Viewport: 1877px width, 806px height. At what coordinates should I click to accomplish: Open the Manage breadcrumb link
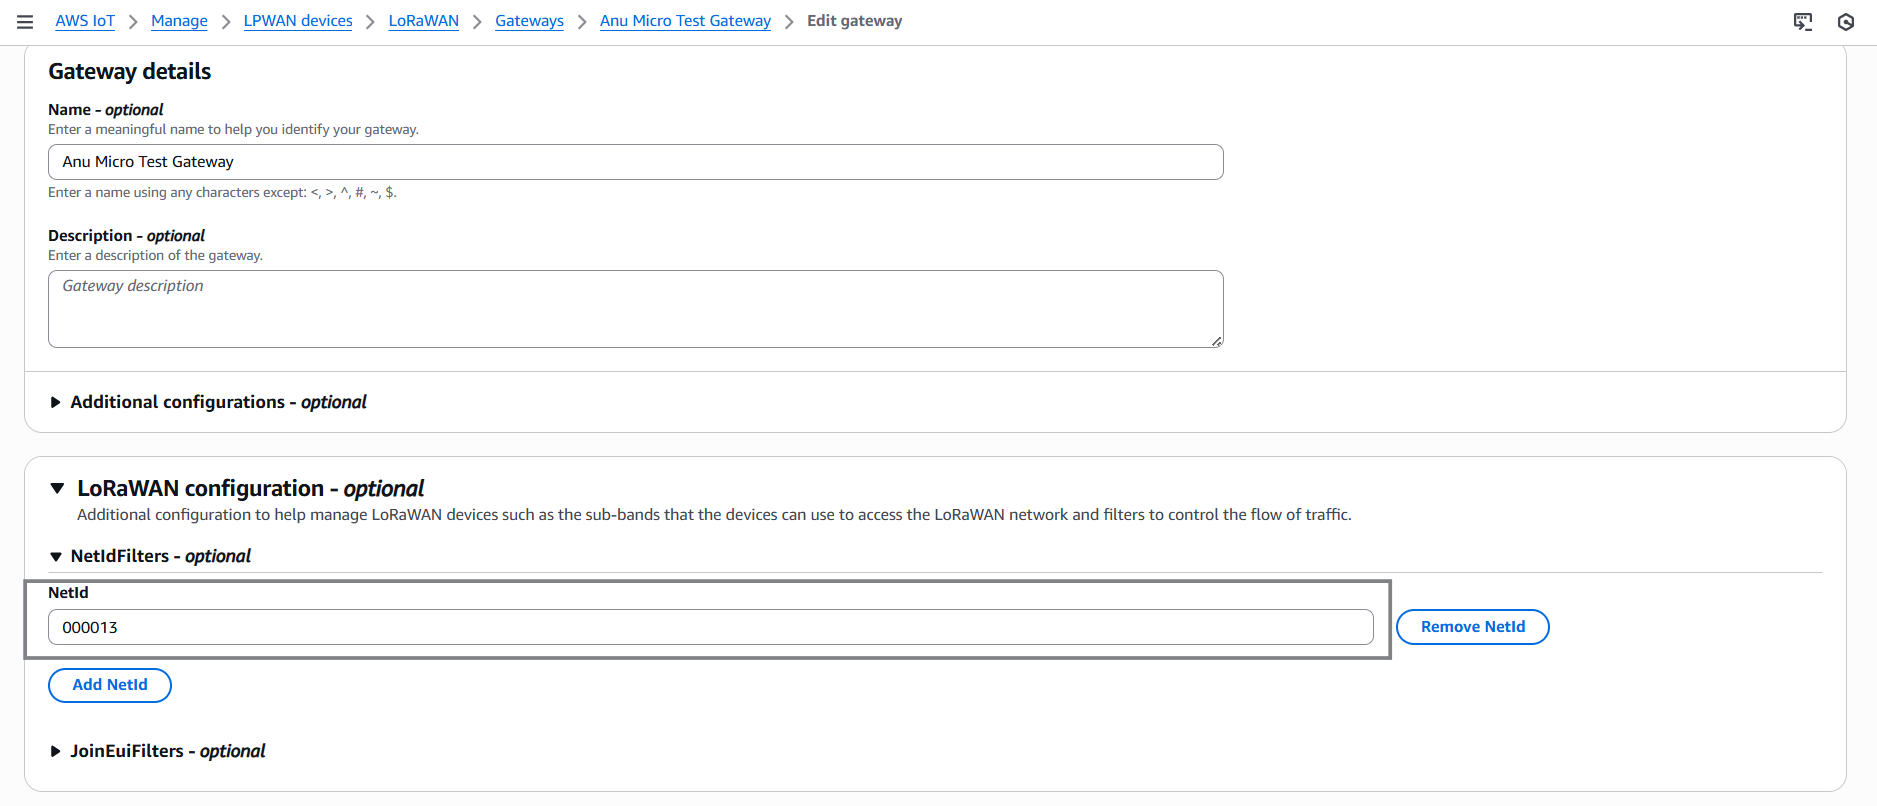point(178,20)
